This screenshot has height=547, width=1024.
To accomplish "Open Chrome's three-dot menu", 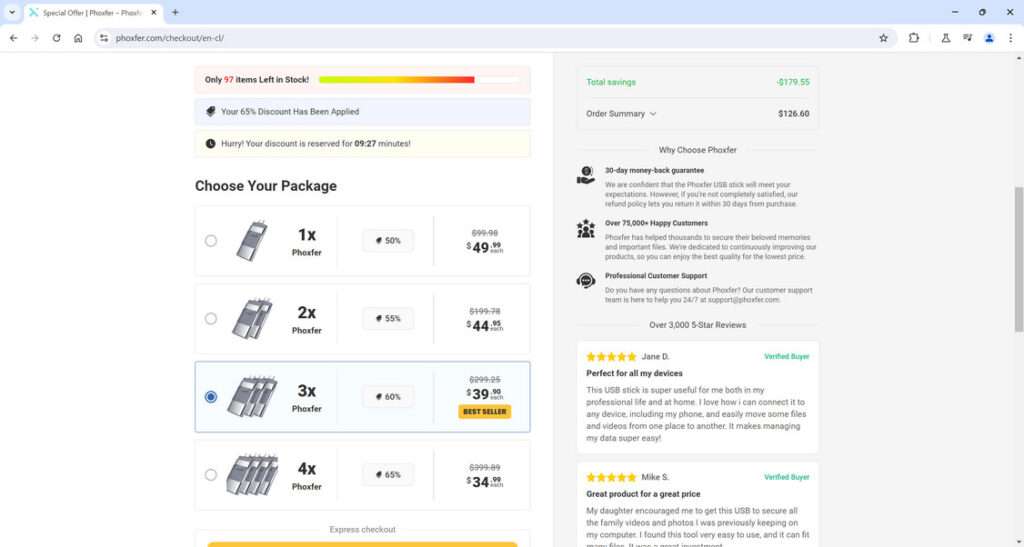I will [x=1010, y=38].
